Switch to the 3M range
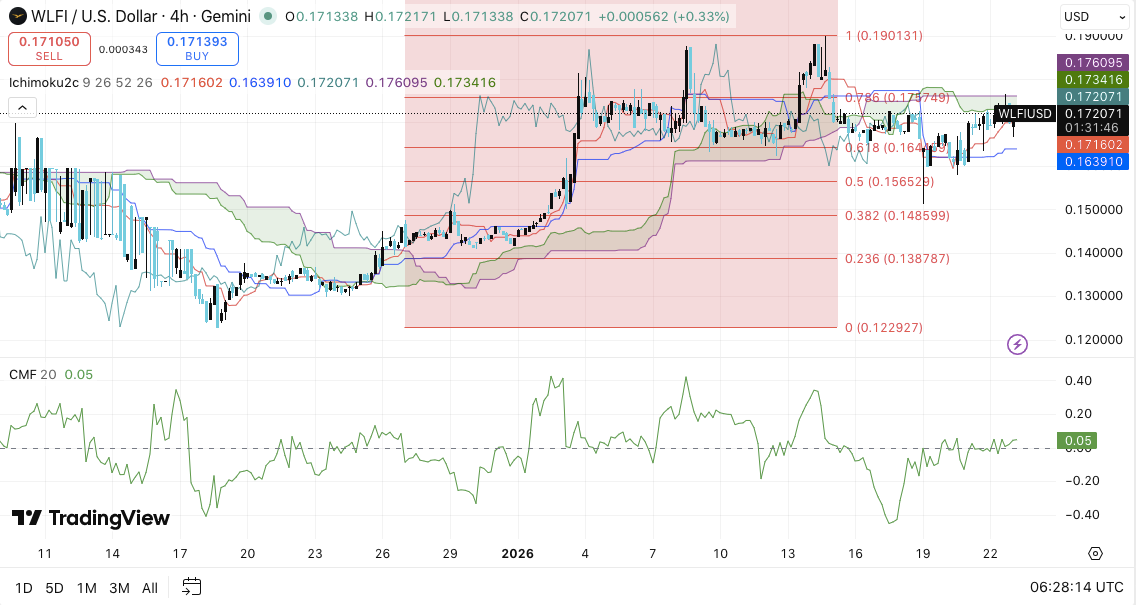Screen dimensions: 1136x605 pos(119,588)
